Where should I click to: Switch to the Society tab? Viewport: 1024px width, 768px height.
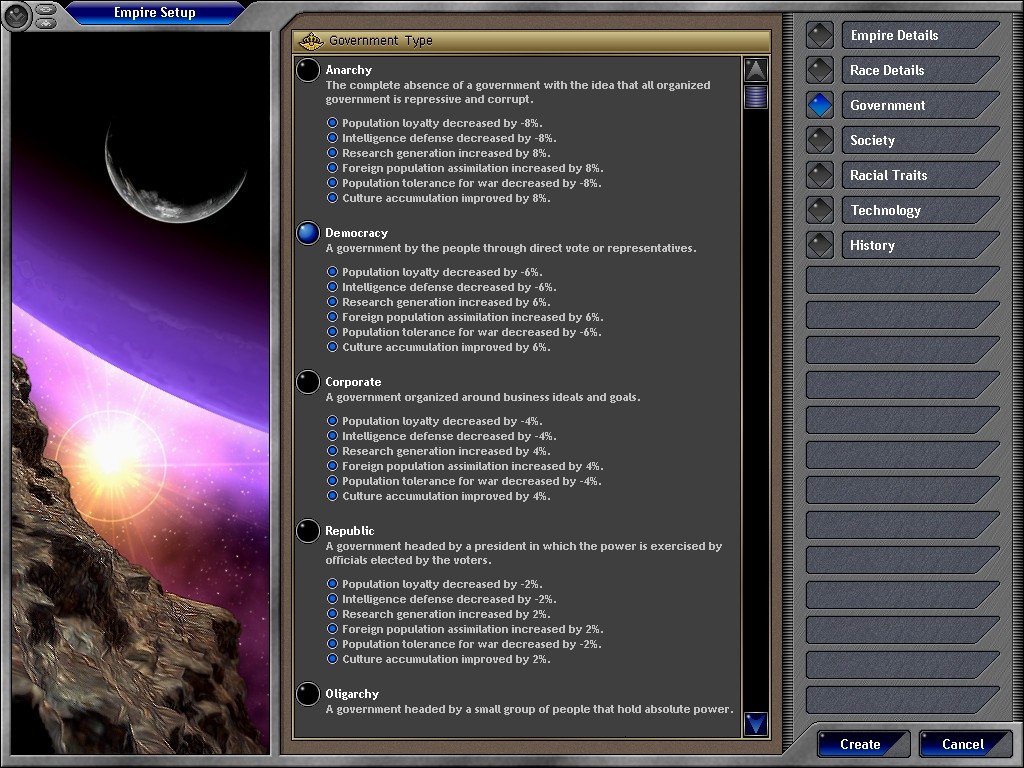[x=918, y=140]
